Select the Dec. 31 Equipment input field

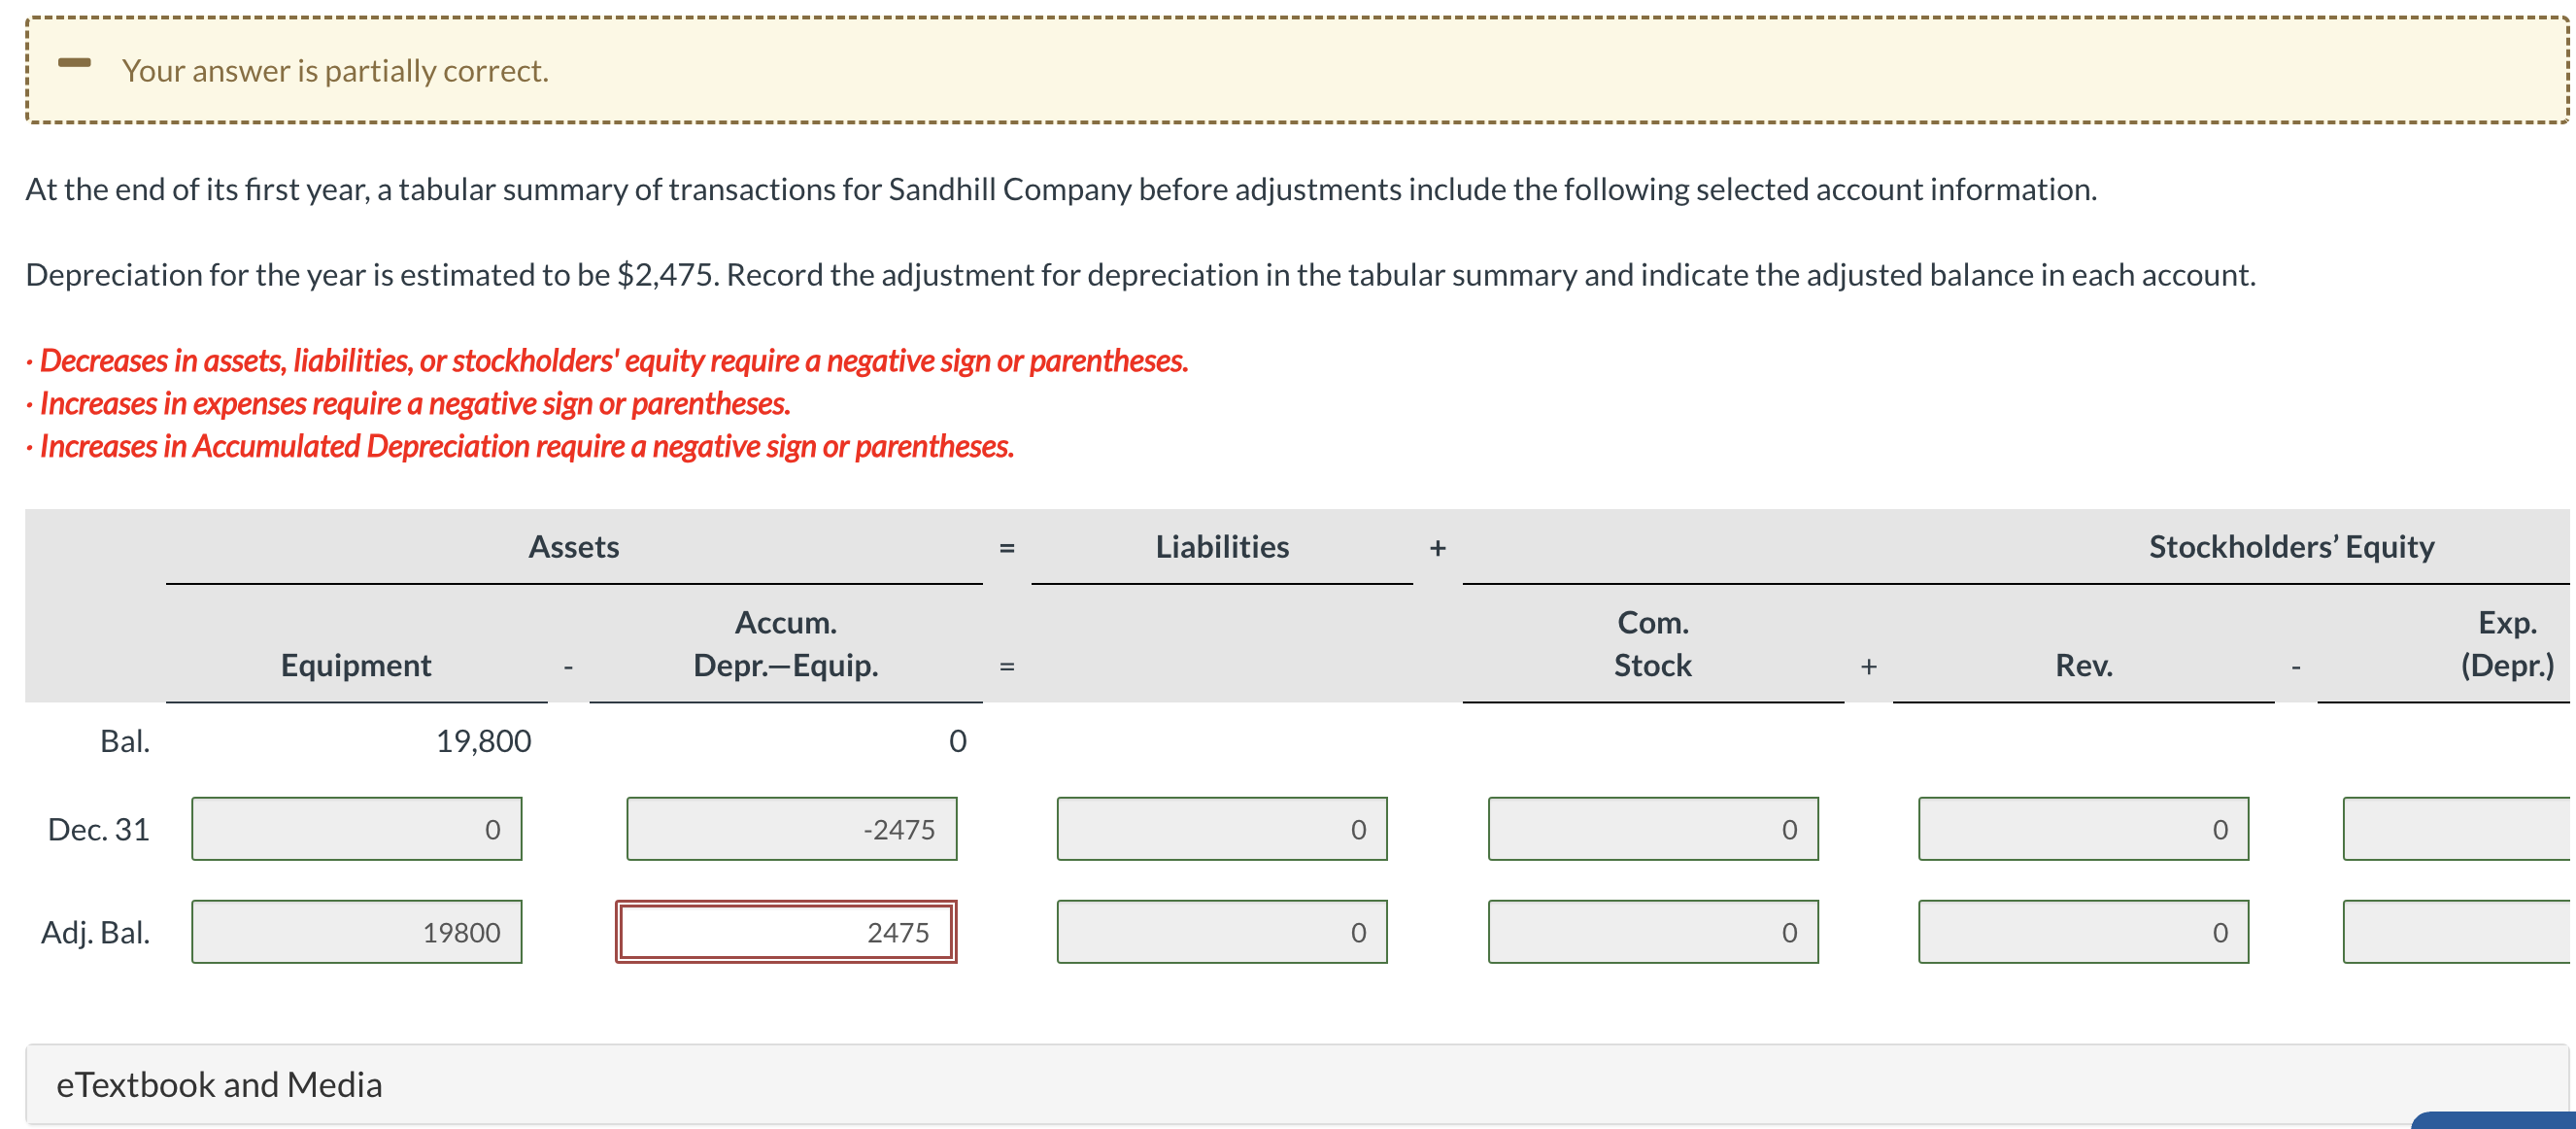click(356, 829)
